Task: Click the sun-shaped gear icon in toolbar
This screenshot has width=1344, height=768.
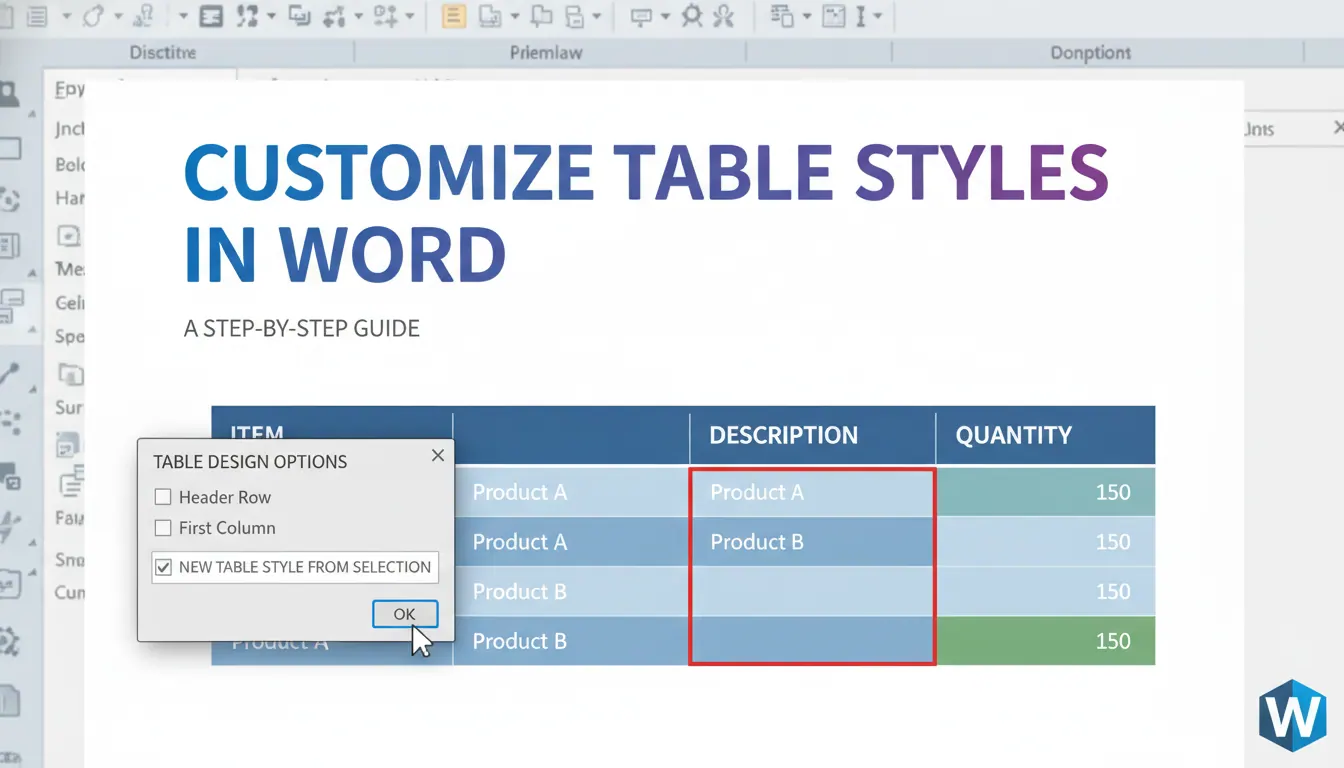Action: pyautogui.click(x=694, y=16)
